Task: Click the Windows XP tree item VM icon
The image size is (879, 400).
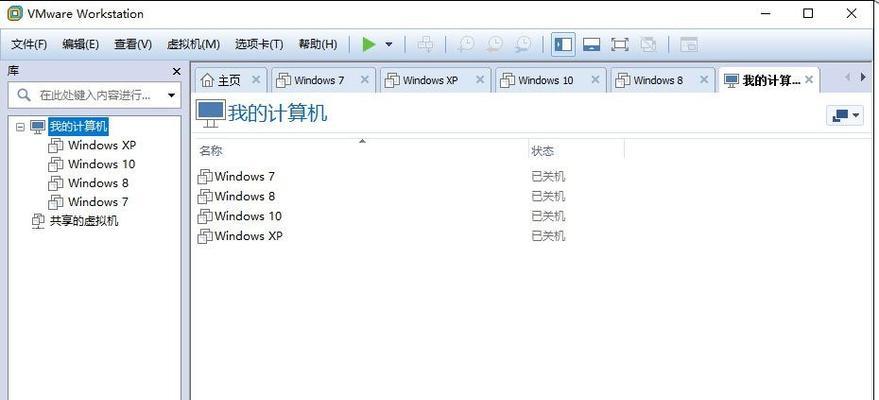Action: (55, 146)
